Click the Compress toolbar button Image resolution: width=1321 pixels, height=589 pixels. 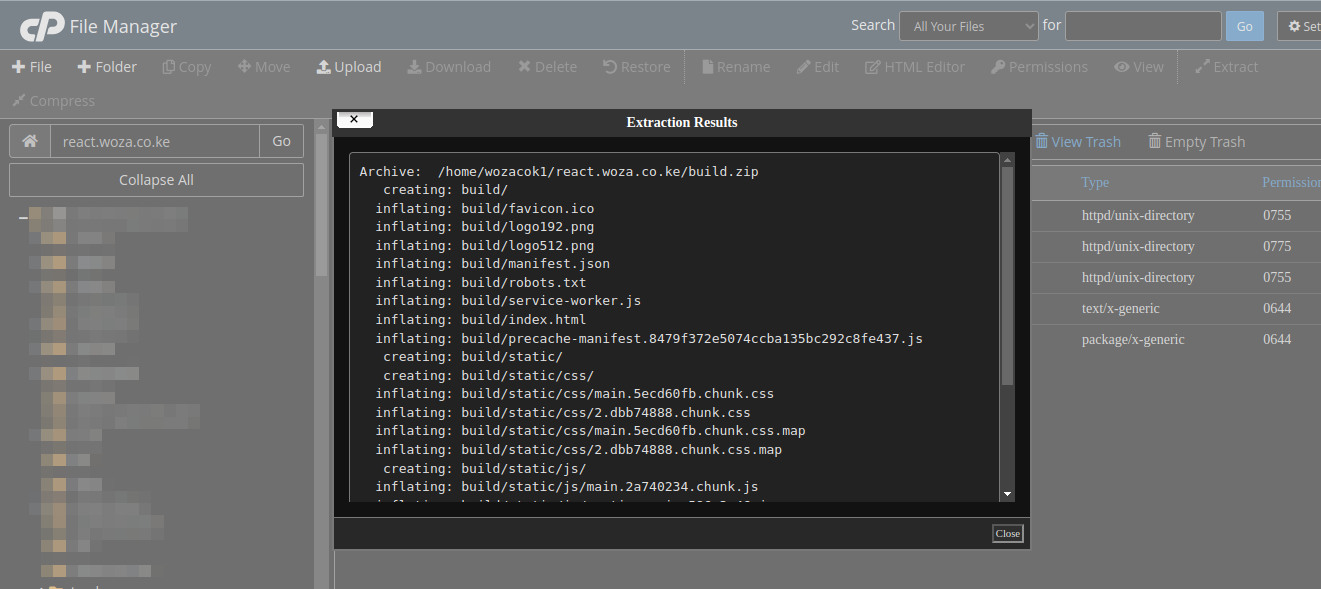tap(54, 101)
